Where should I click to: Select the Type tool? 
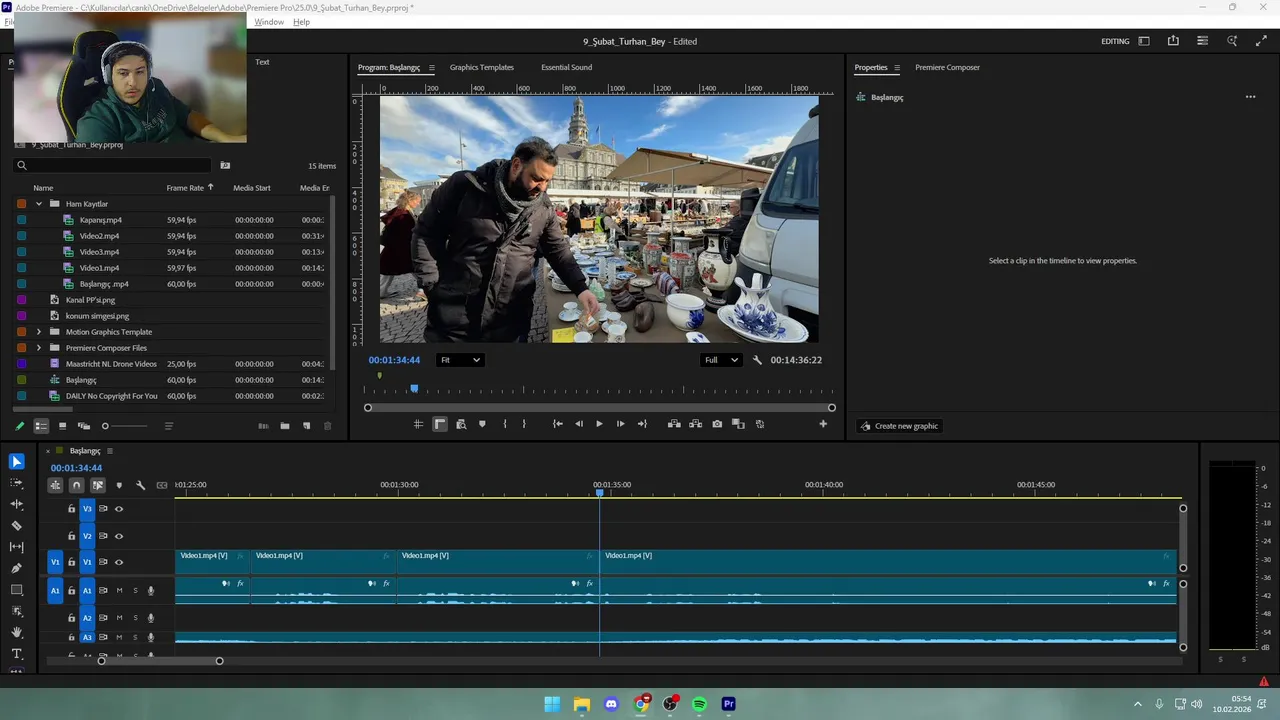coord(16,654)
